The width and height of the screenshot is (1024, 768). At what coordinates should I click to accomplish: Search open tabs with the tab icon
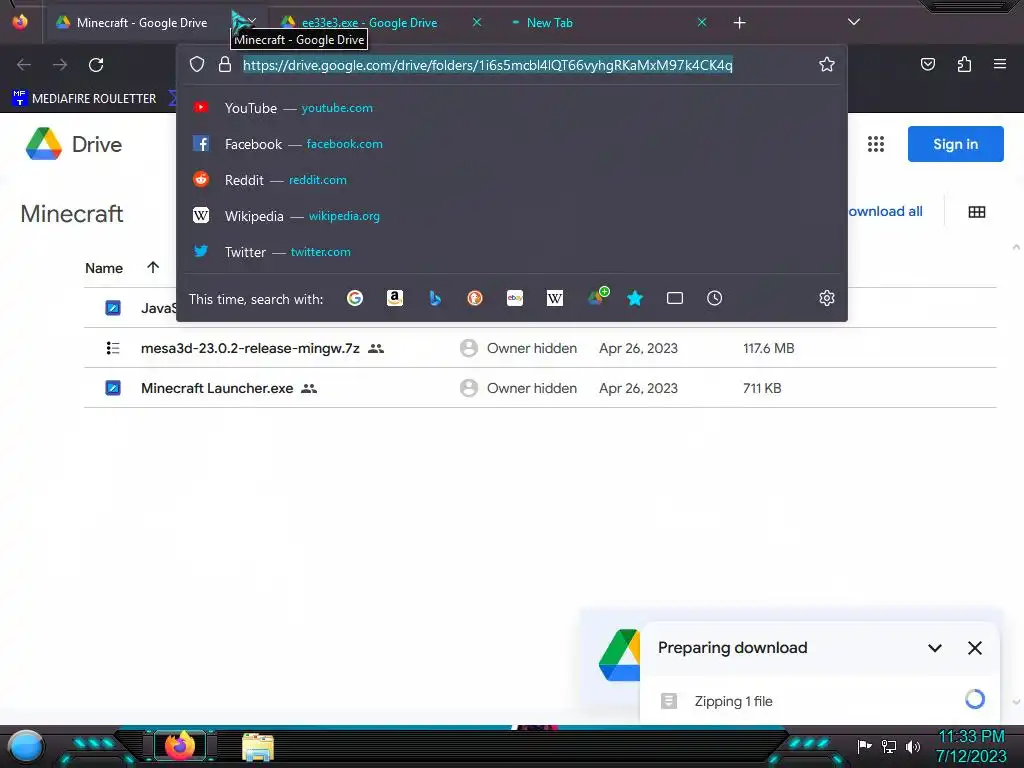pos(675,298)
